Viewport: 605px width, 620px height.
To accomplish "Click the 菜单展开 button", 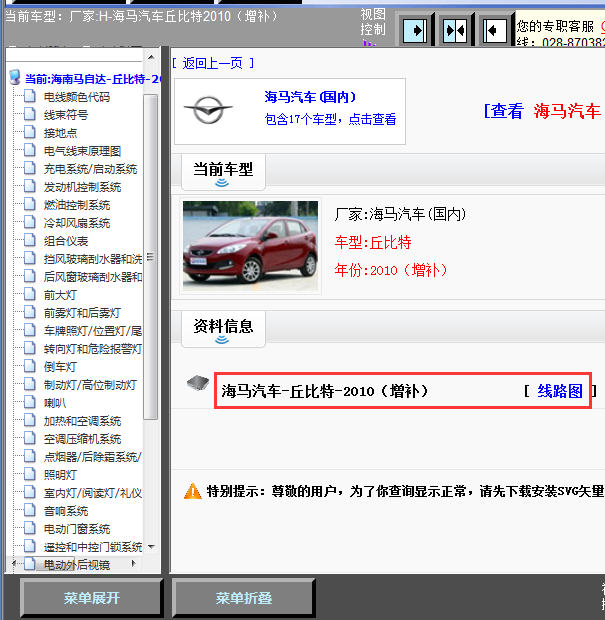I will 92,598.
